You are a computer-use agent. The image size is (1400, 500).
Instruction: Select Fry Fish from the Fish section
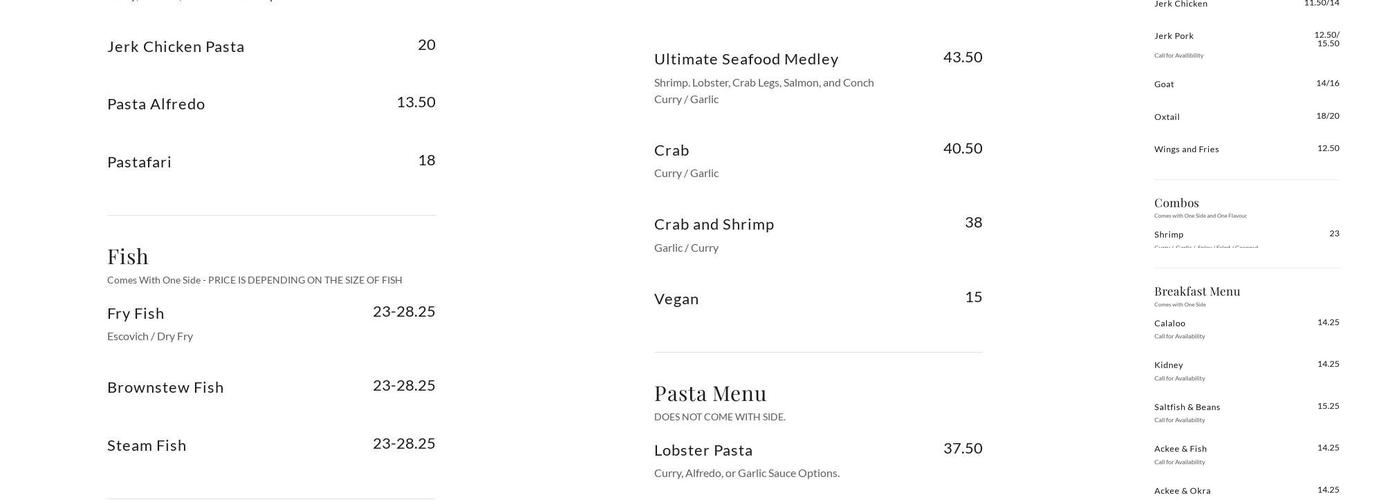pyautogui.click(x=136, y=313)
